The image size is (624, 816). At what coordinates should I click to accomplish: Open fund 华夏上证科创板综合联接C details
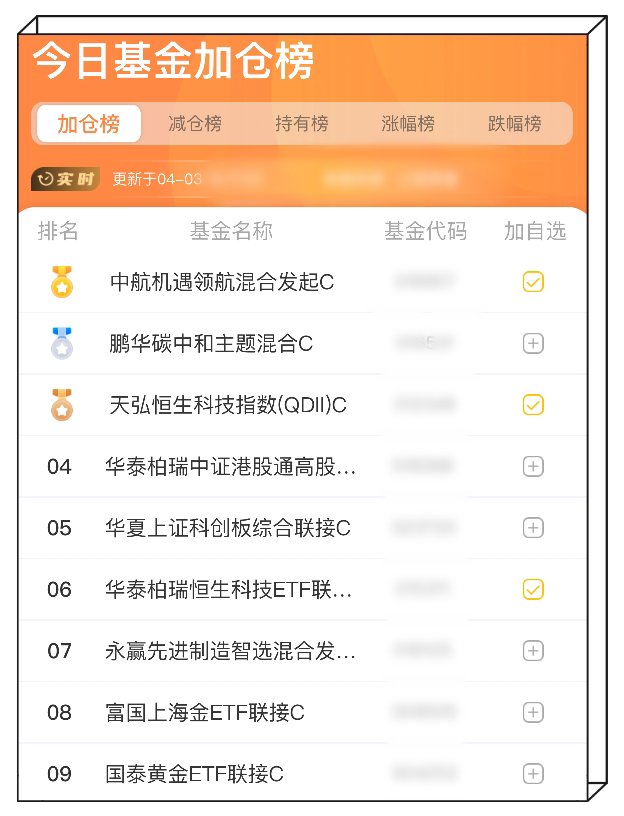(228, 528)
